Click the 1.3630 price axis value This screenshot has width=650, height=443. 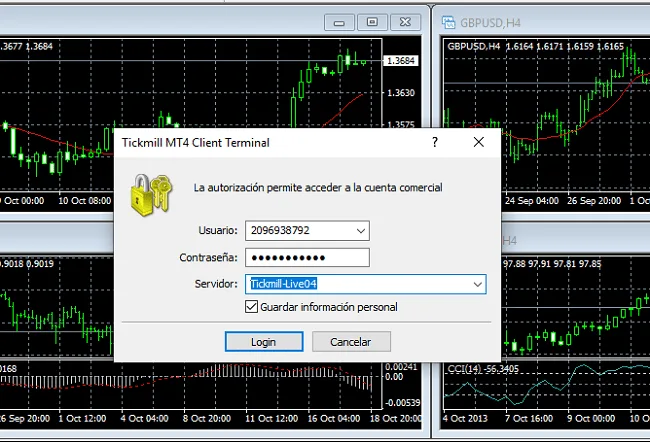tap(400, 92)
